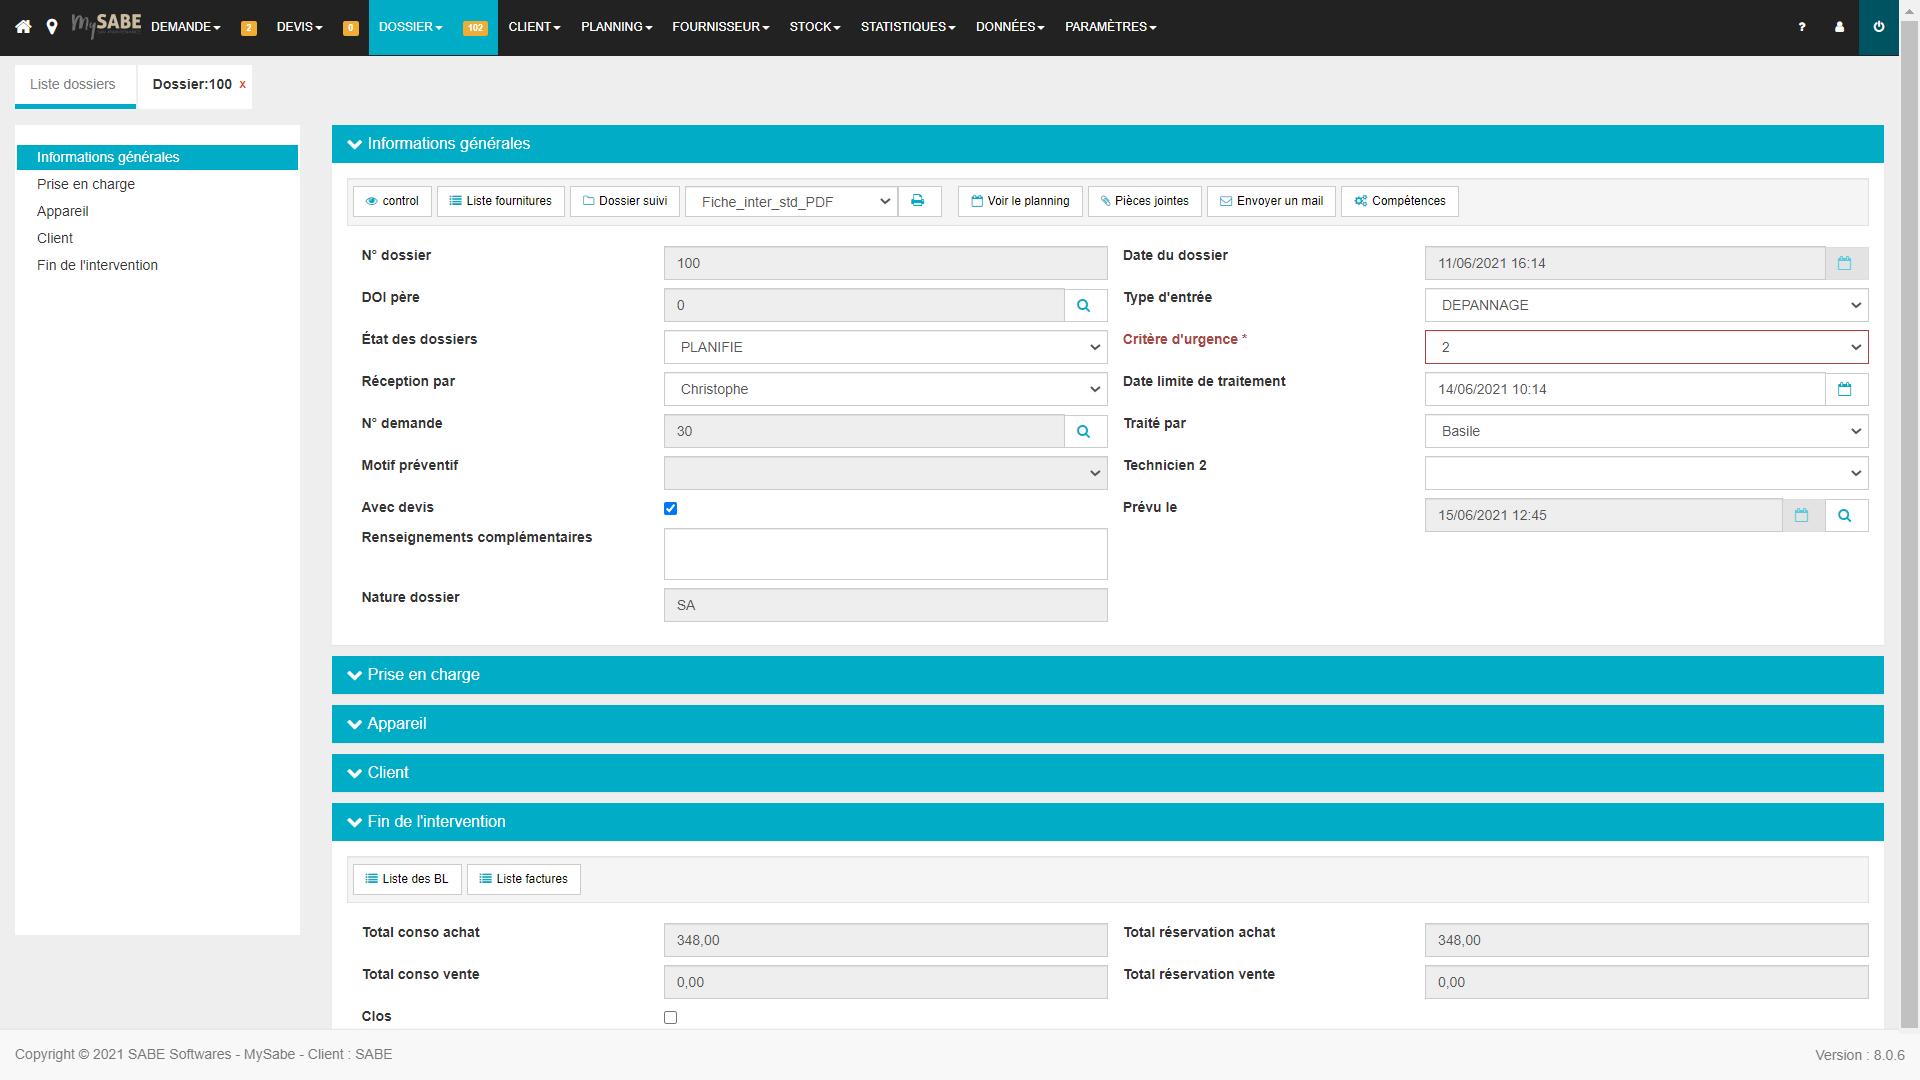This screenshot has height=1080, width=1920.
Task: Select PLANIFIE from état des dossiers dropdown
Action: pyautogui.click(x=887, y=347)
